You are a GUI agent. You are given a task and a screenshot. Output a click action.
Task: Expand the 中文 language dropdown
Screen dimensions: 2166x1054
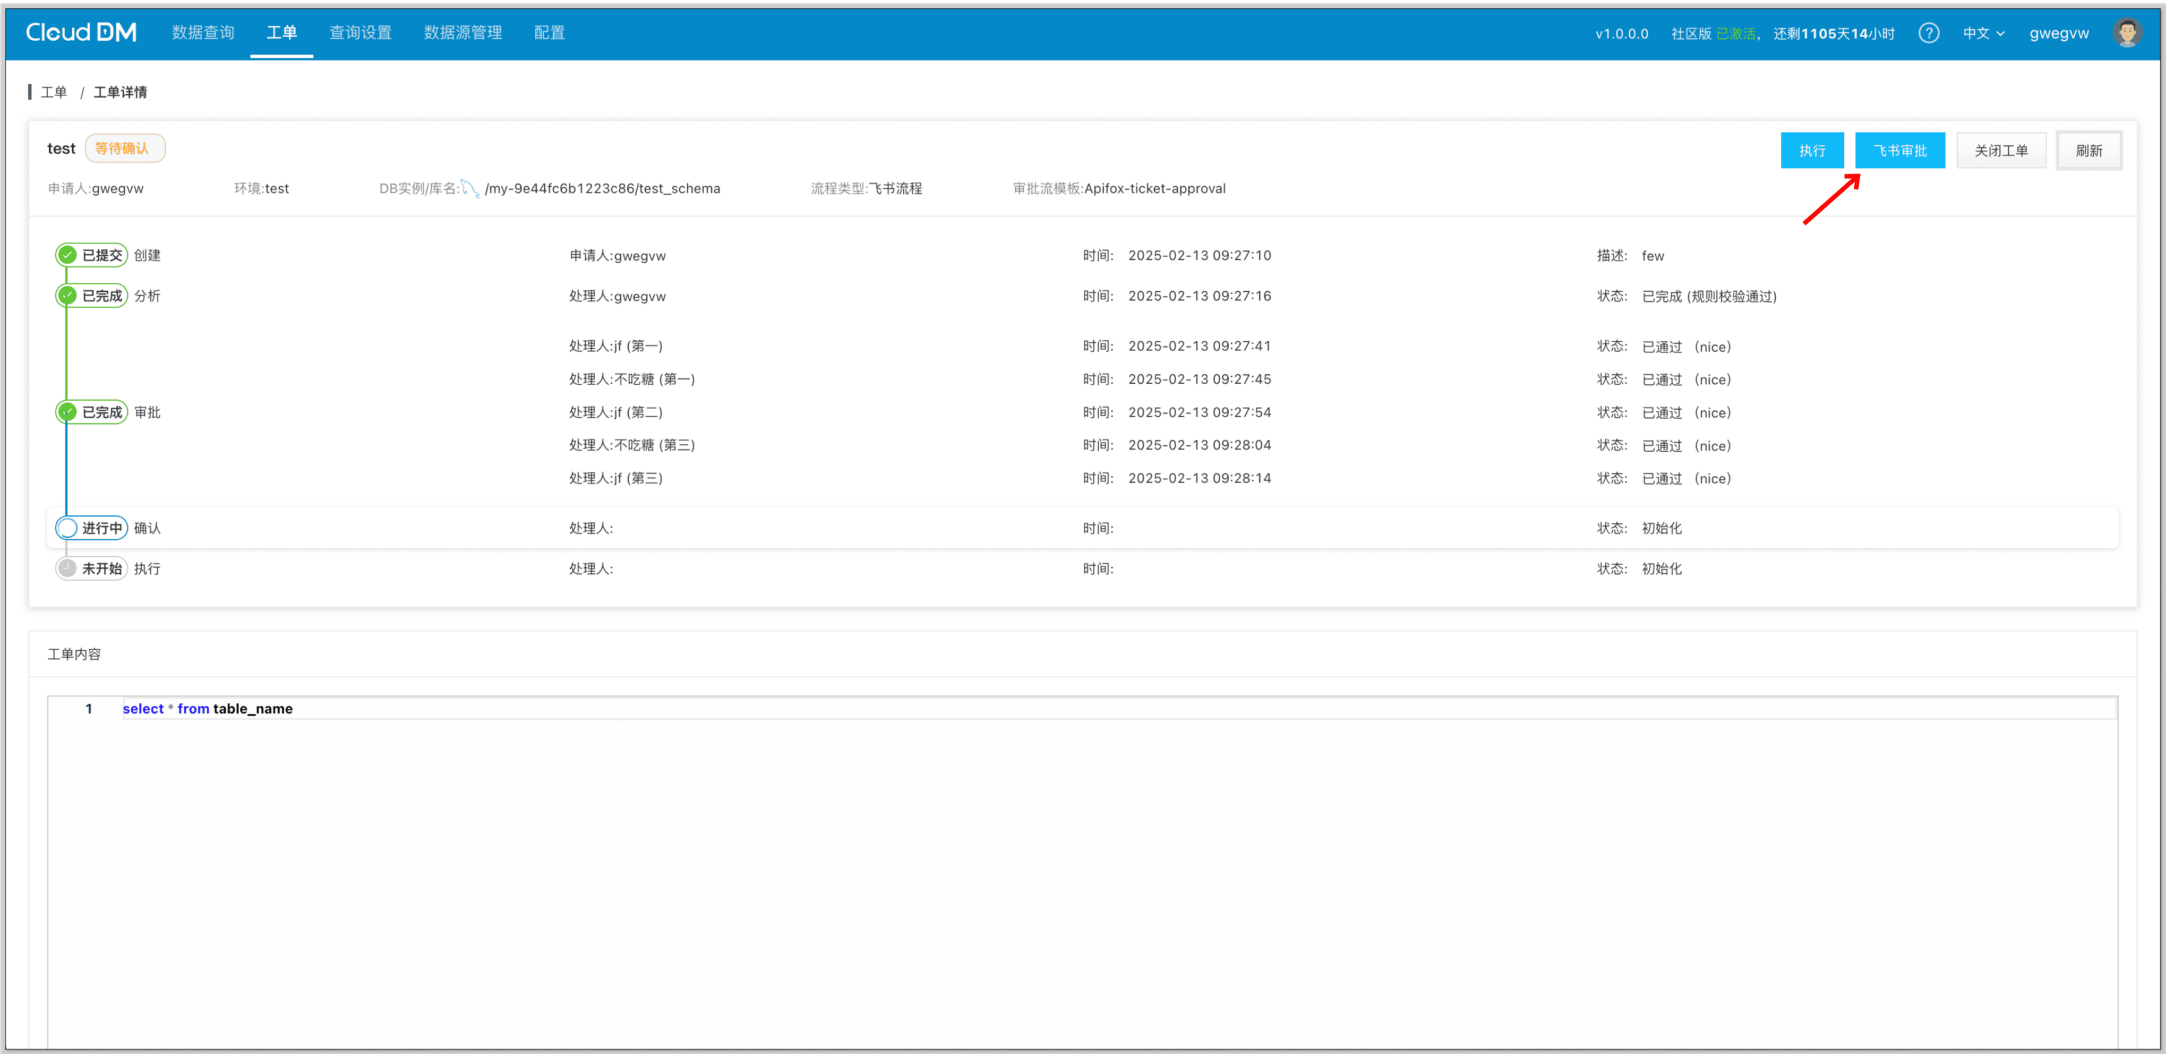[x=1983, y=33]
